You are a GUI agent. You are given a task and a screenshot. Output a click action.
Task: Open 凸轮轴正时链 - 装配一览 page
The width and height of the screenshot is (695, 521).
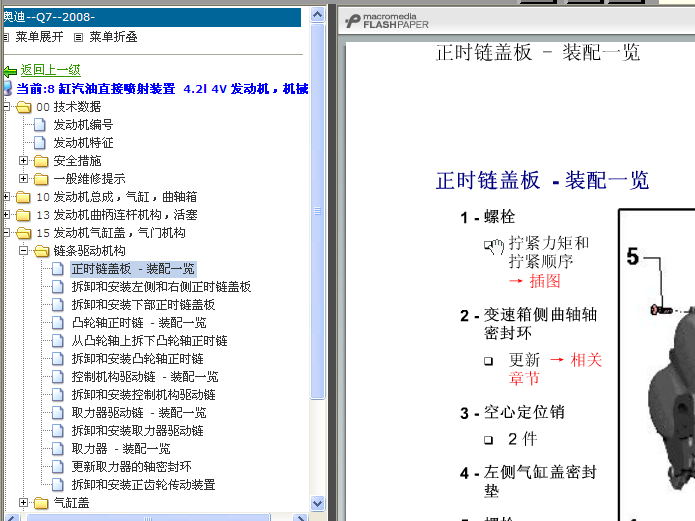point(139,323)
